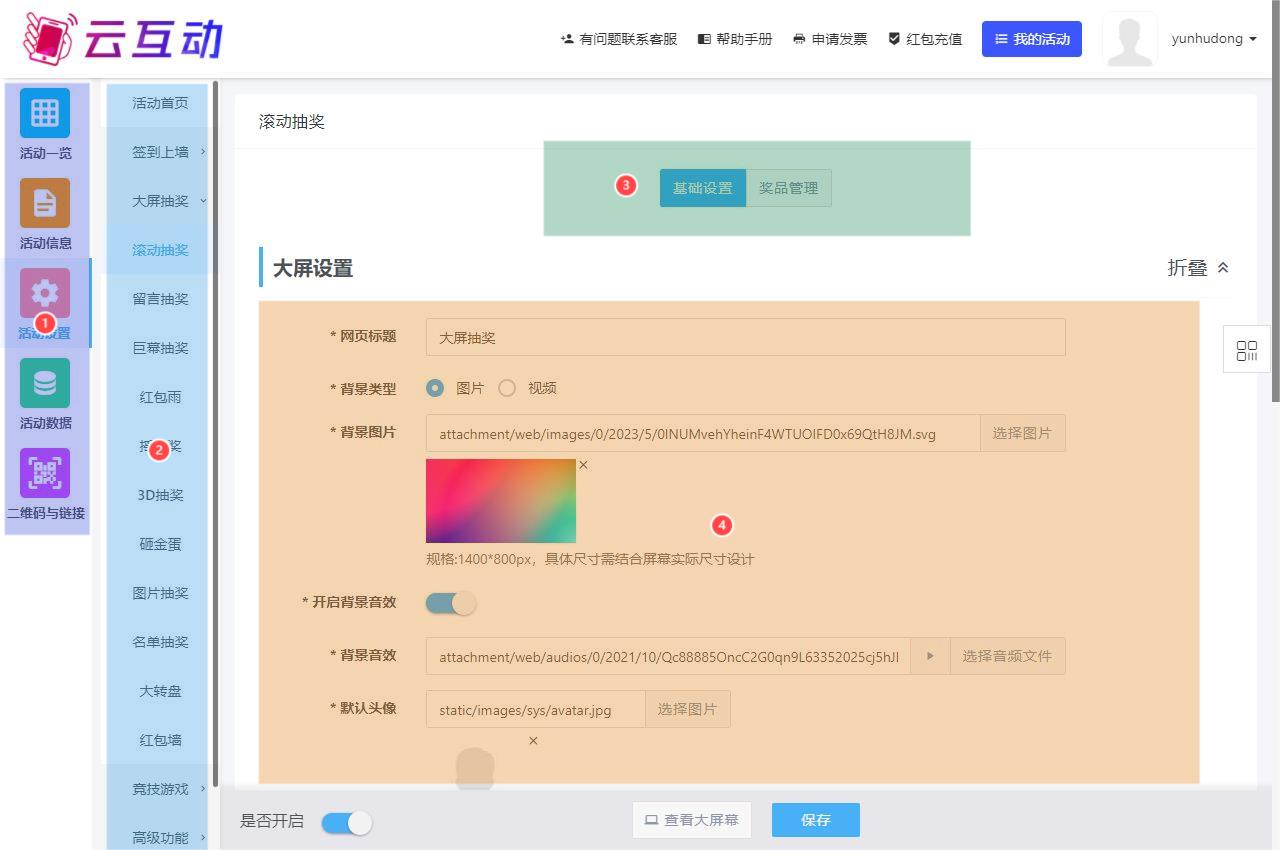This screenshot has width=1280, height=850.
Task: Click the floating QR code icon on right
Action: (x=1246, y=350)
